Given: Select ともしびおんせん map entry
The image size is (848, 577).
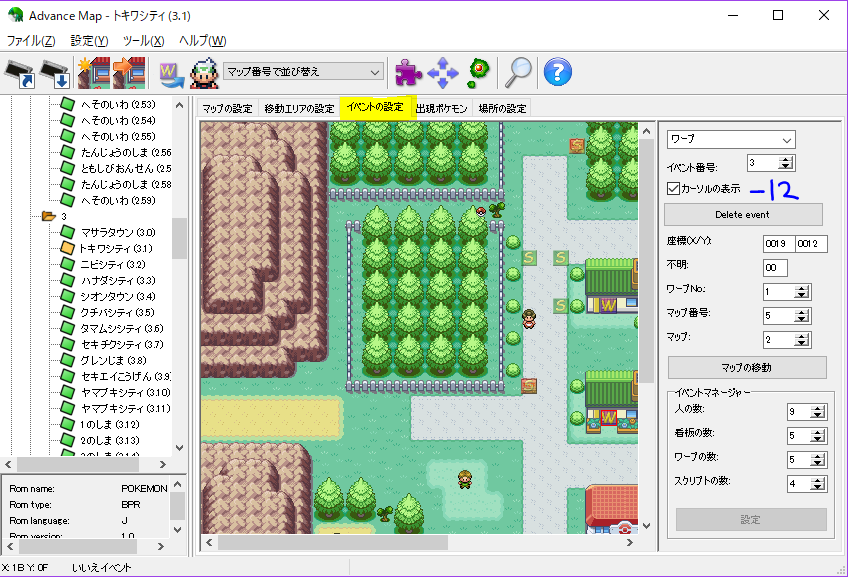Looking at the screenshot, I should [126, 169].
